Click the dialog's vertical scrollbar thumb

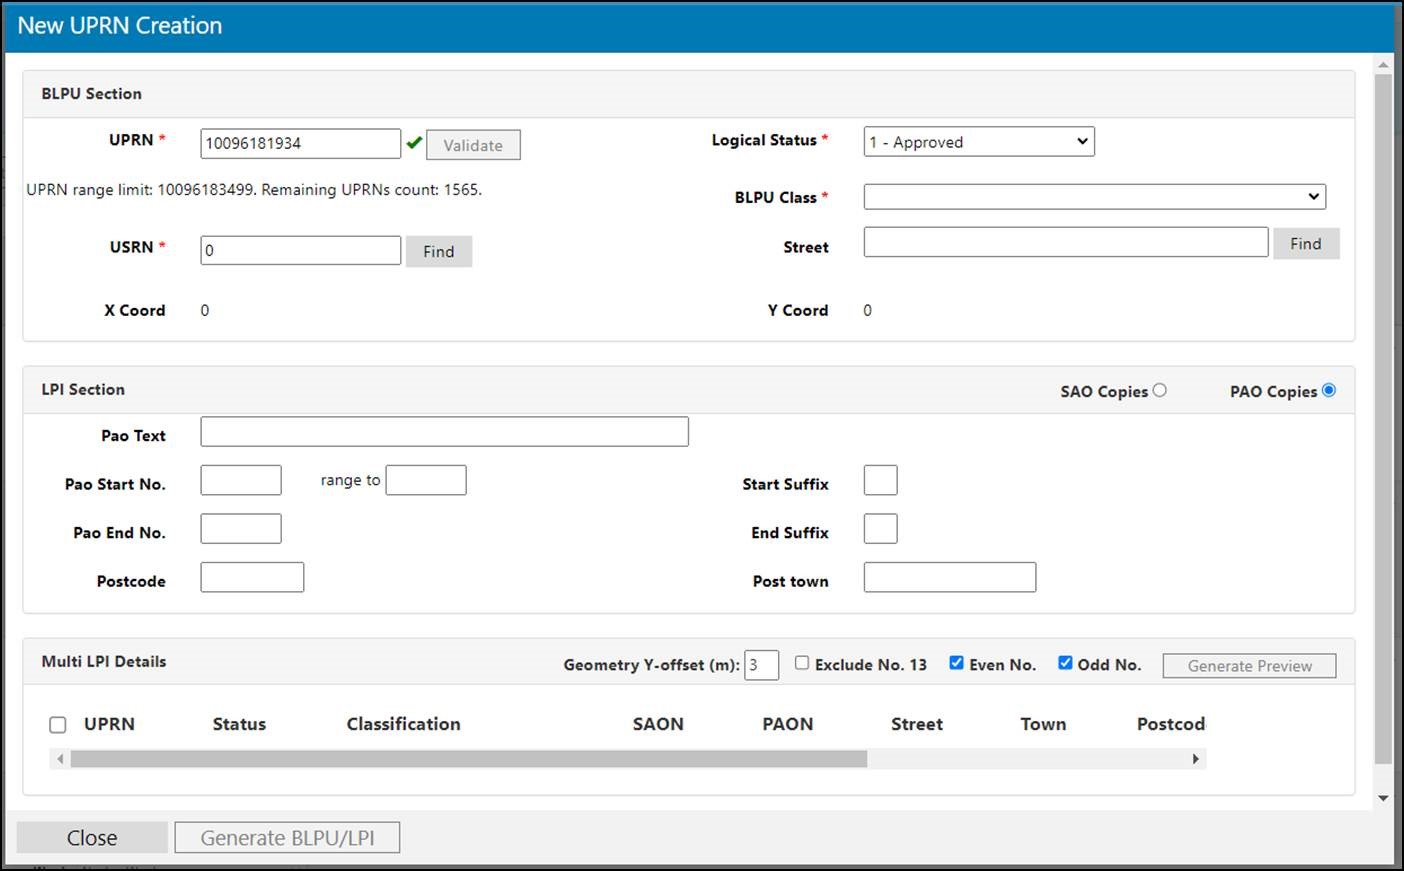[1384, 419]
